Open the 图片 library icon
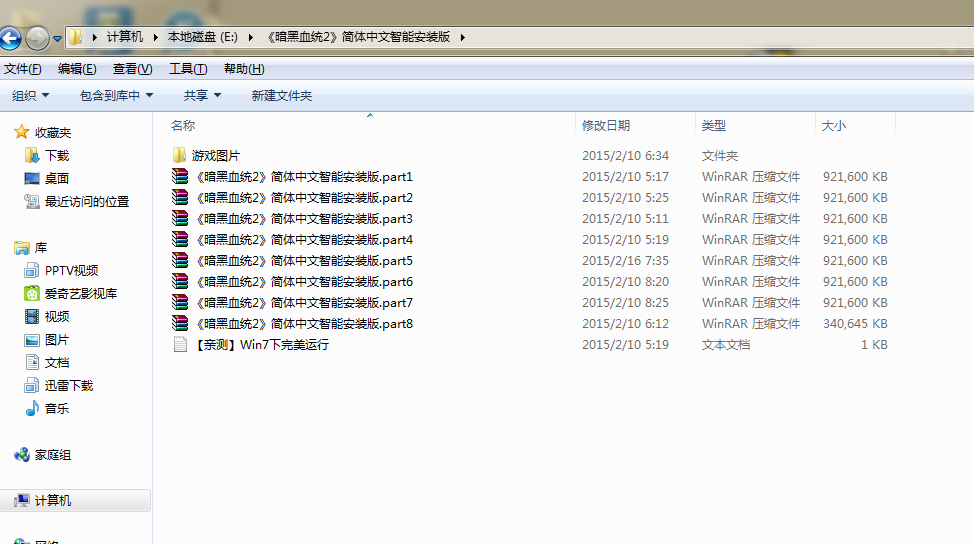 32,340
